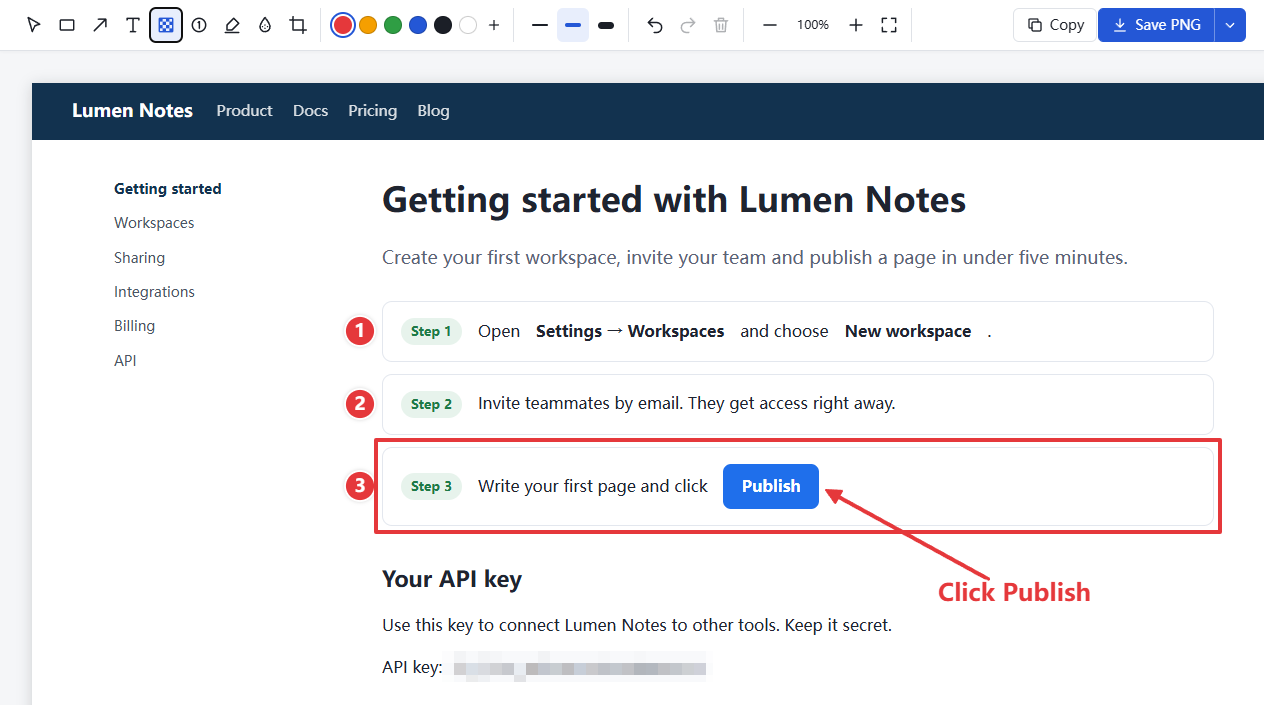
Task: Click the Step 2 badge
Action: click(x=431, y=404)
